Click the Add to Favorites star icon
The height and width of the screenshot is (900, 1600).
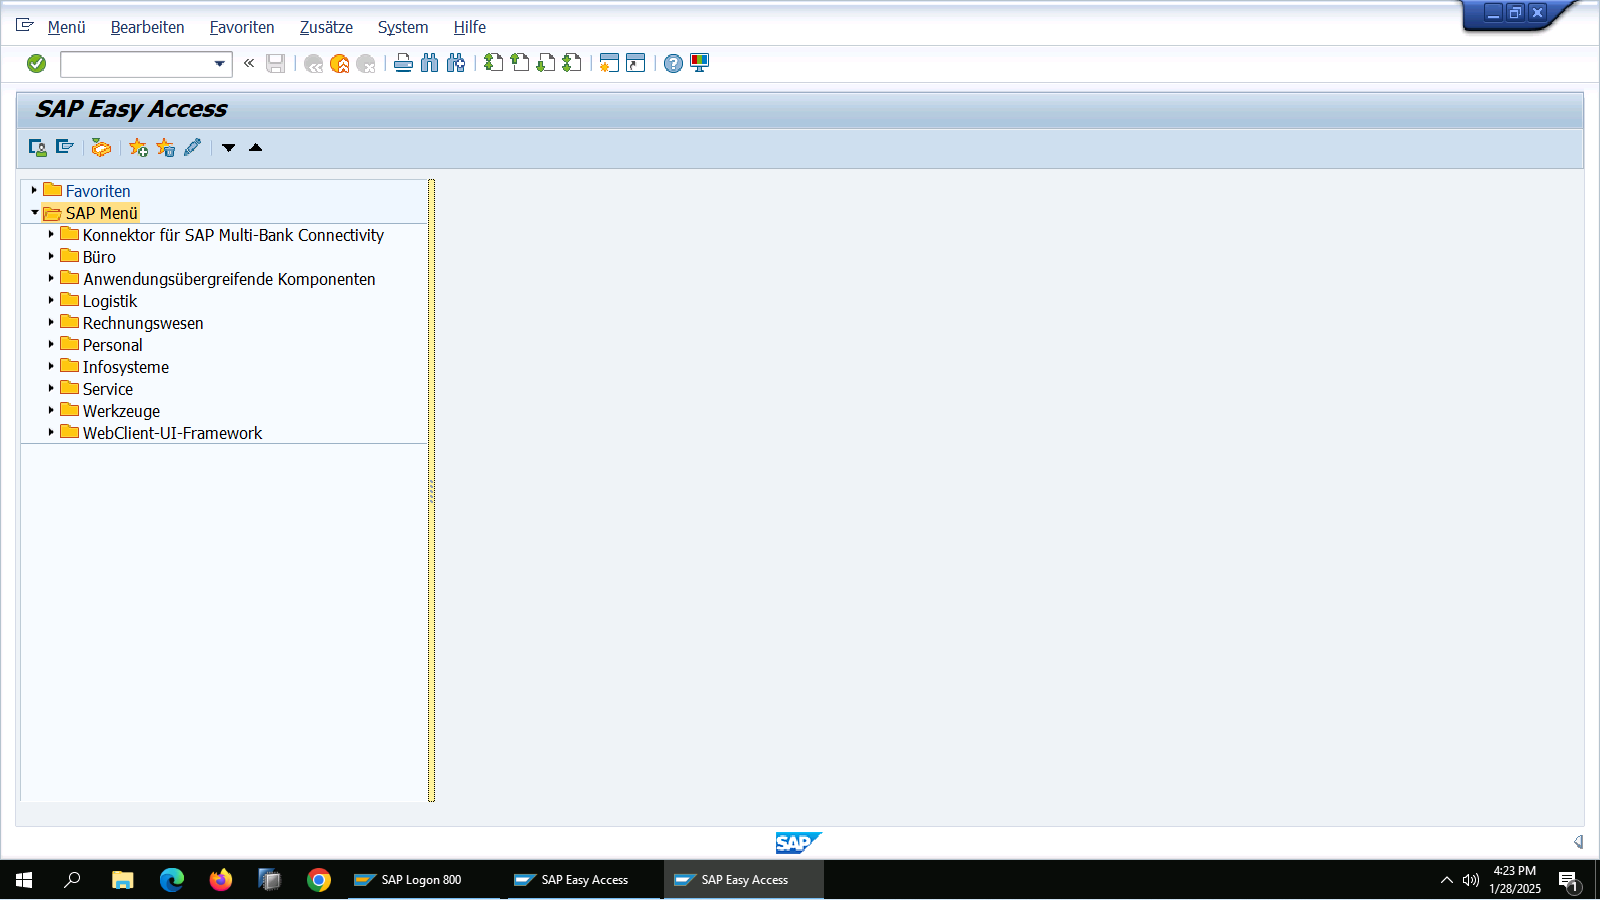click(x=138, y=148)
